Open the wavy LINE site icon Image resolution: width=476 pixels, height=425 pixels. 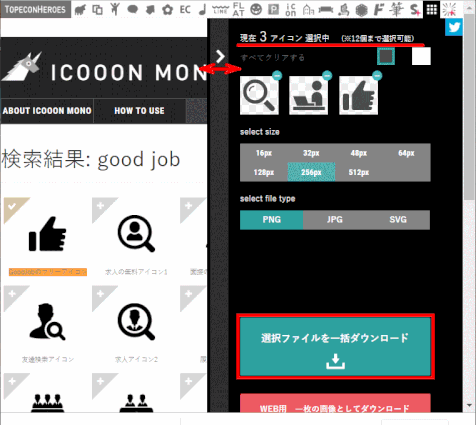pos(220,10)
